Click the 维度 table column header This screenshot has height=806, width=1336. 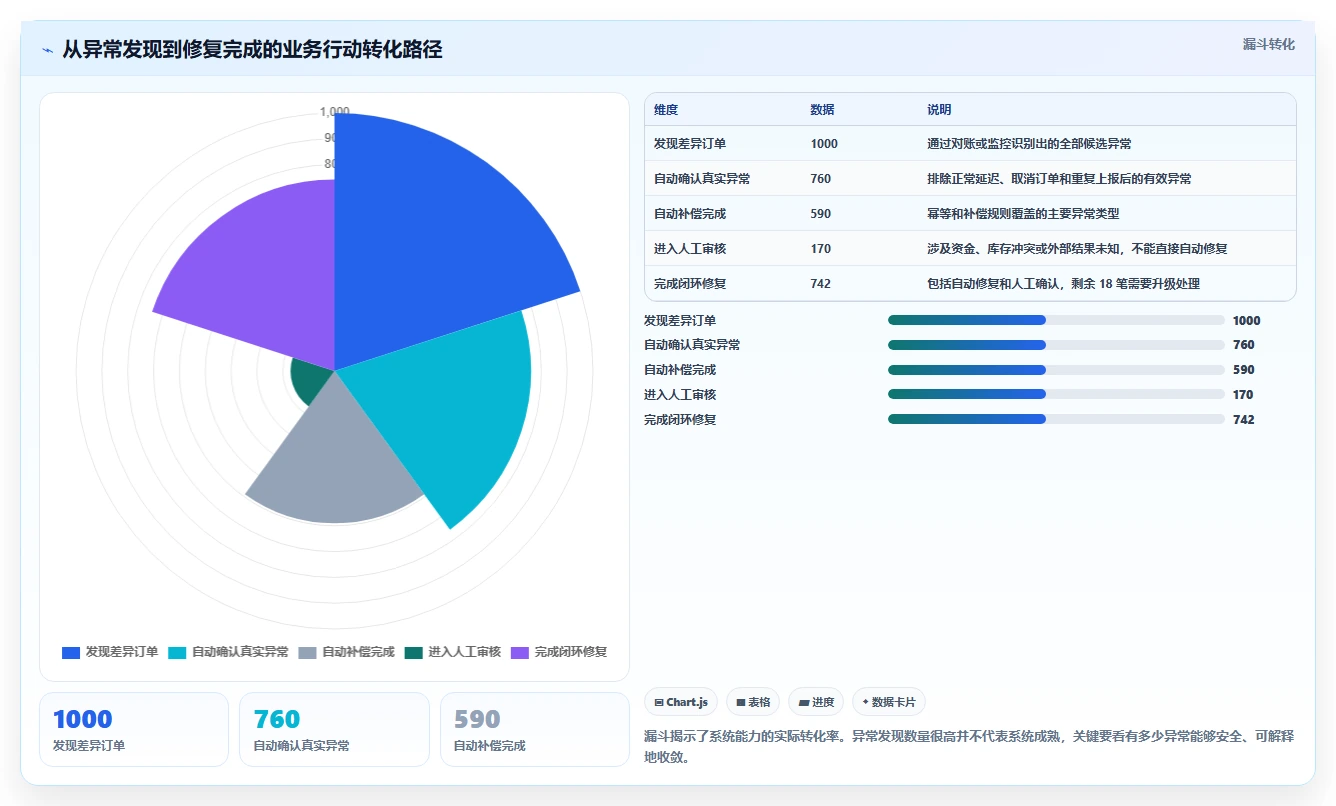point(666,110)
